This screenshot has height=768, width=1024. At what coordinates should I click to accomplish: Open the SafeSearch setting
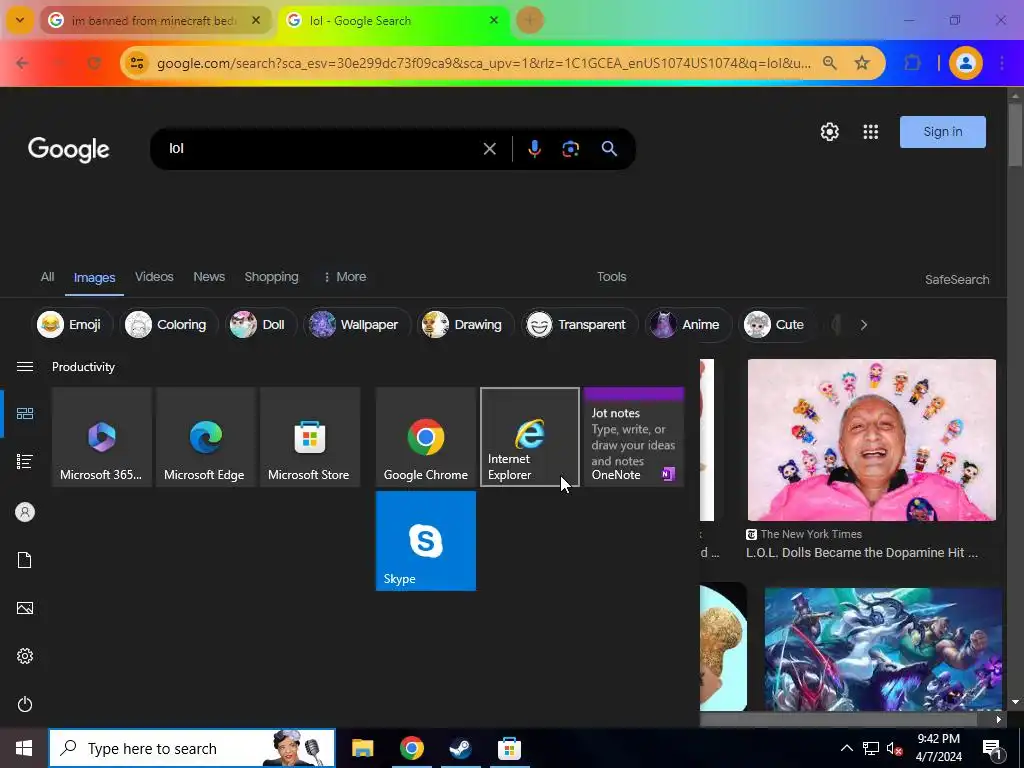[957, 280]
